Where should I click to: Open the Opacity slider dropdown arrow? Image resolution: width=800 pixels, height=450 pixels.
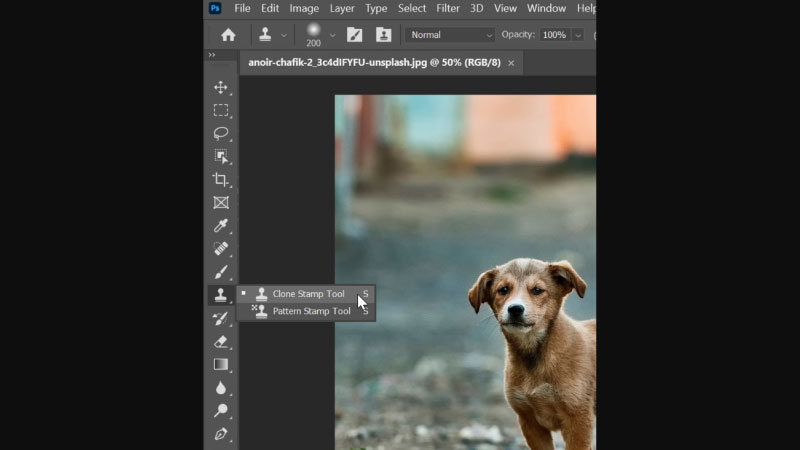pyautogui.click(x=578, y=35)
